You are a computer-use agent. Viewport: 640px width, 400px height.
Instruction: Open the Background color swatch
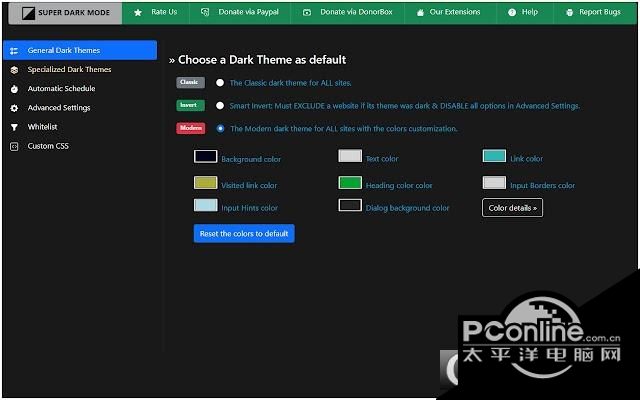[205, 156]
